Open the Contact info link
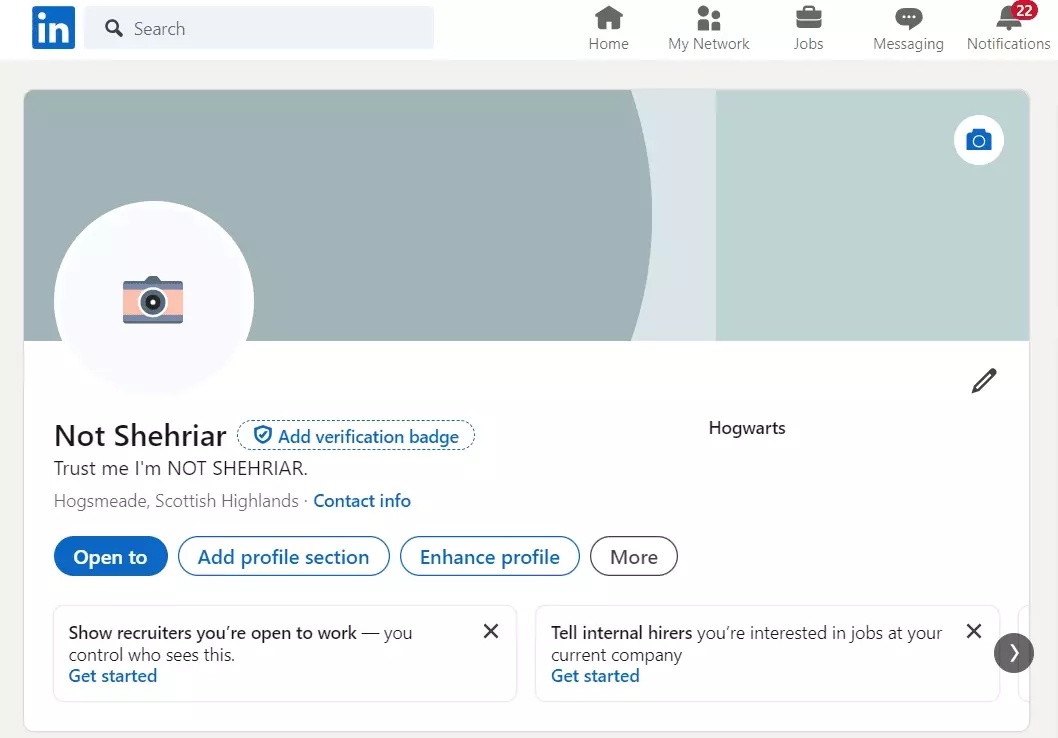This screenshot has width=1058, height=738. click(x=362, y=501)
